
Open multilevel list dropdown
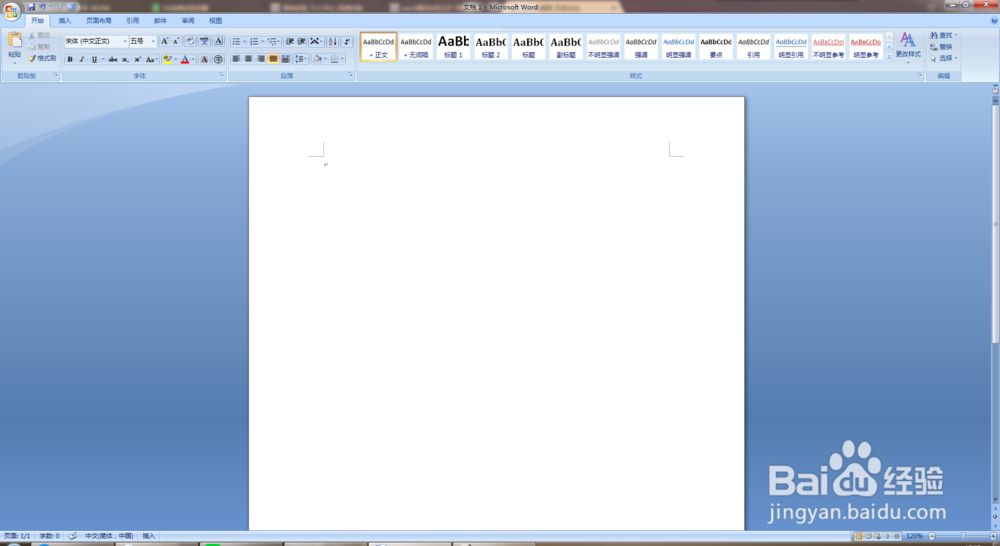274,41
